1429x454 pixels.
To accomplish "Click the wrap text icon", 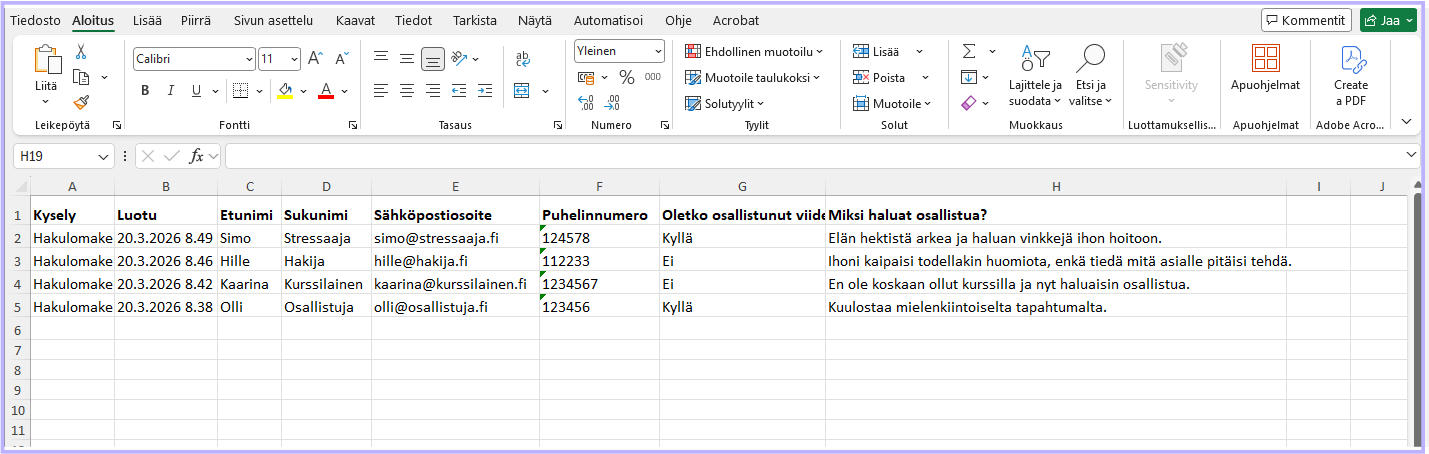I will click(522, 59).
